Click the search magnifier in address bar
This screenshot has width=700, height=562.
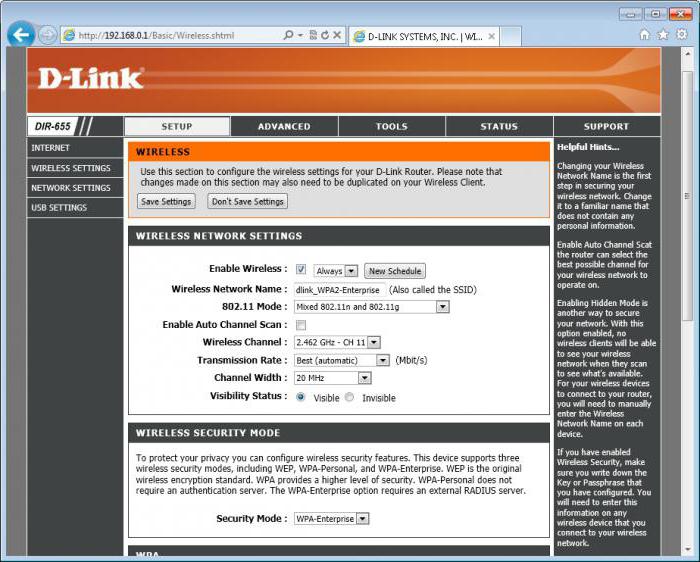(x=288, y=35)
